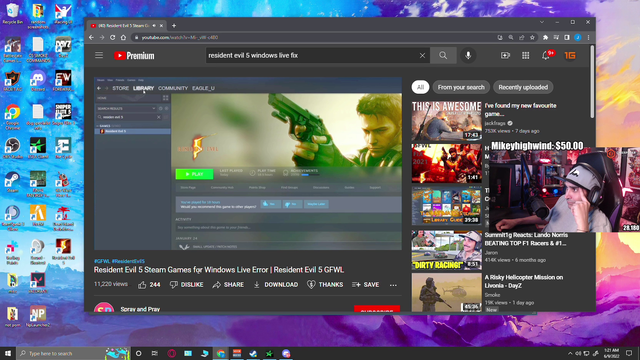Reload the page in Chrome

[113, 38]
